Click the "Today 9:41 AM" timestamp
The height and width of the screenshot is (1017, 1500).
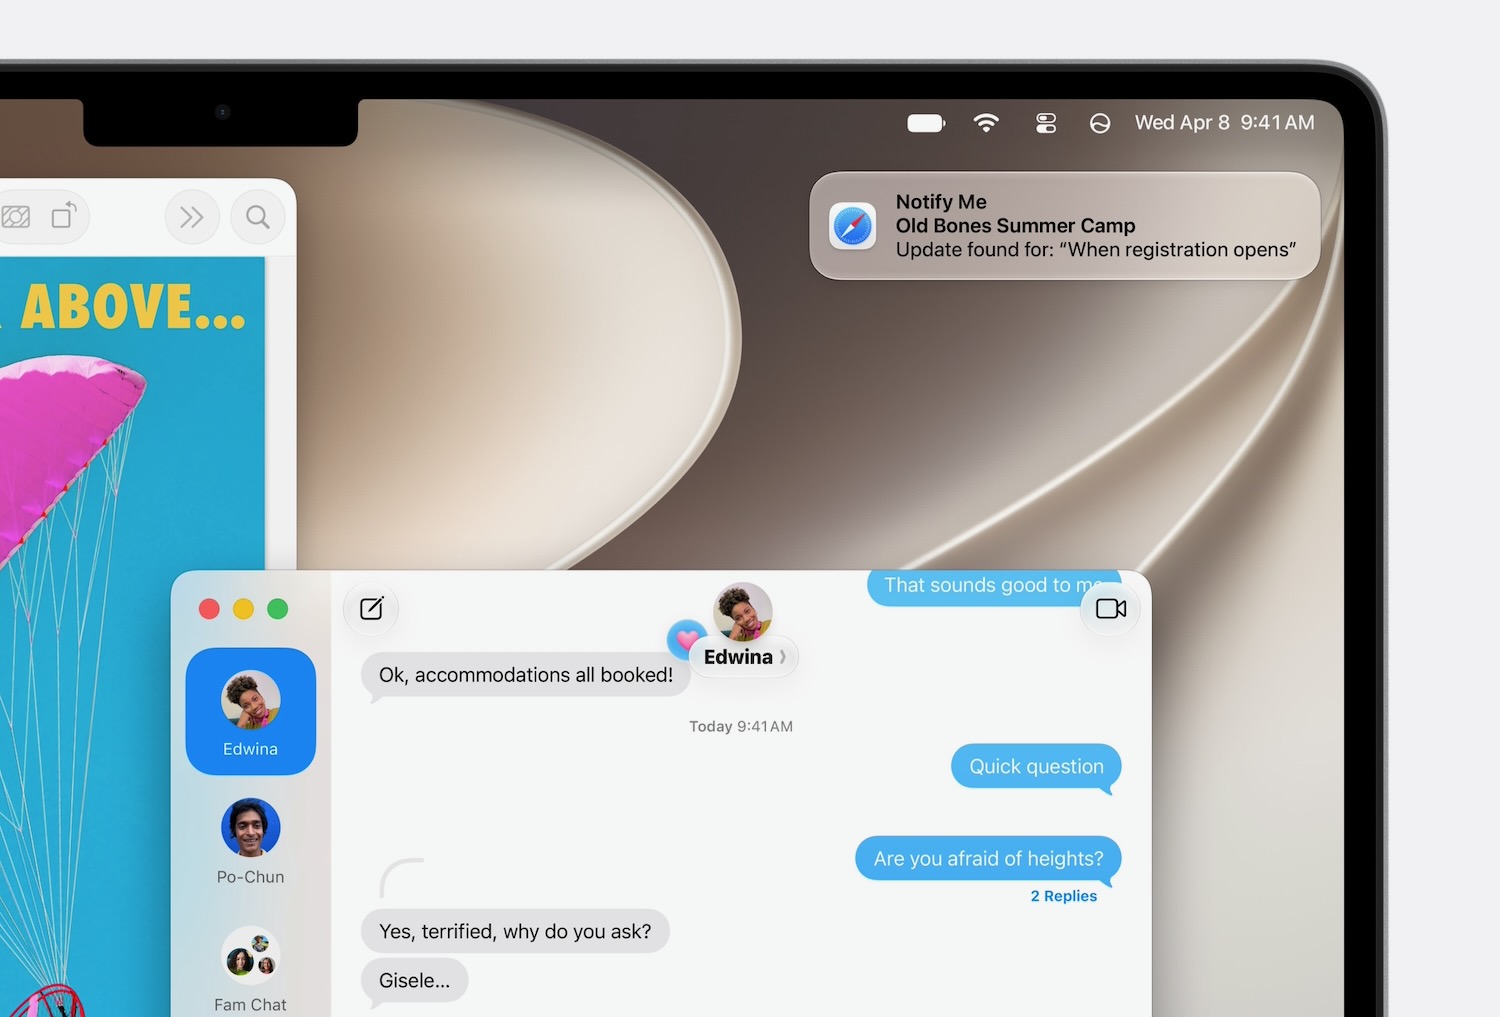pyautogui.click(x=741, y=727)
